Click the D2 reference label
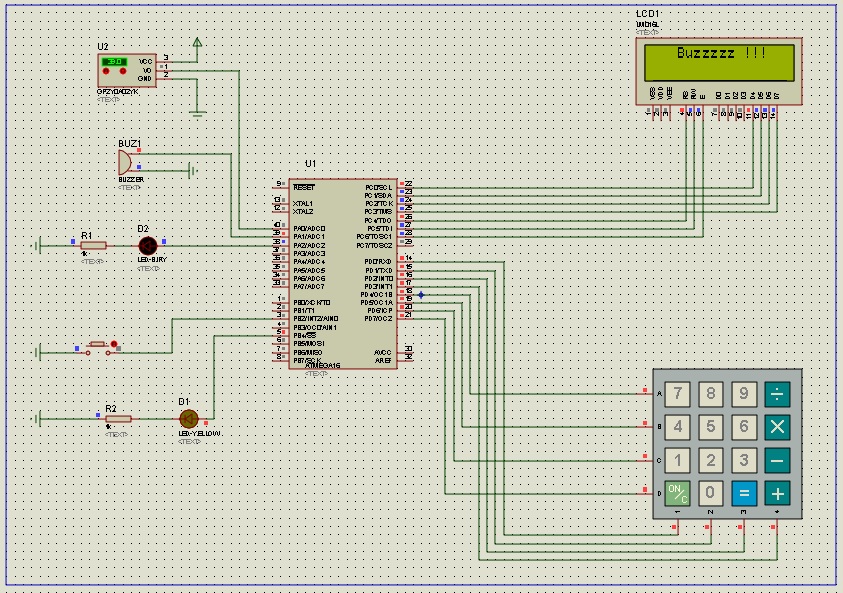This screenshot has height=593, width=843. [x=143, y=228]
